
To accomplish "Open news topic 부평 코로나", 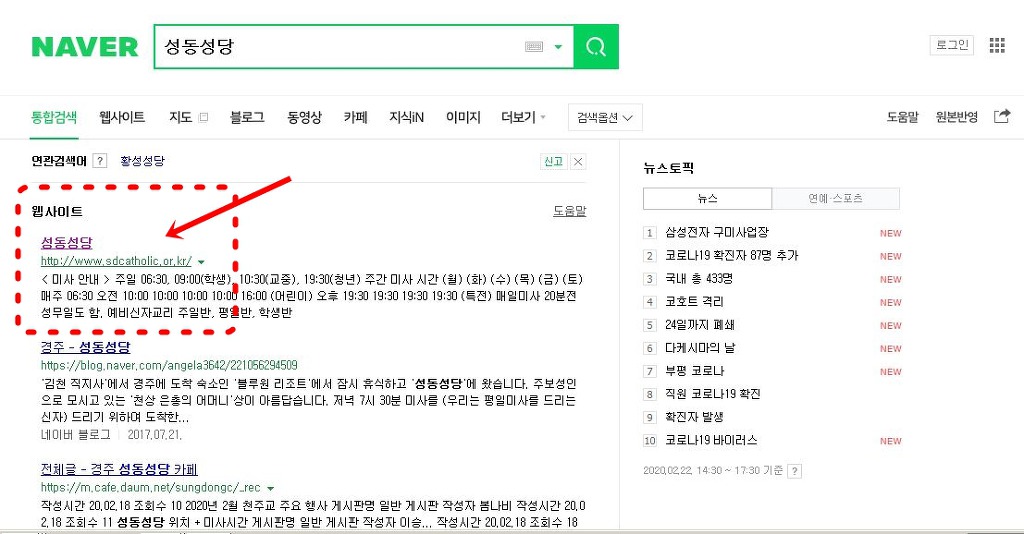I will (694, 371).
